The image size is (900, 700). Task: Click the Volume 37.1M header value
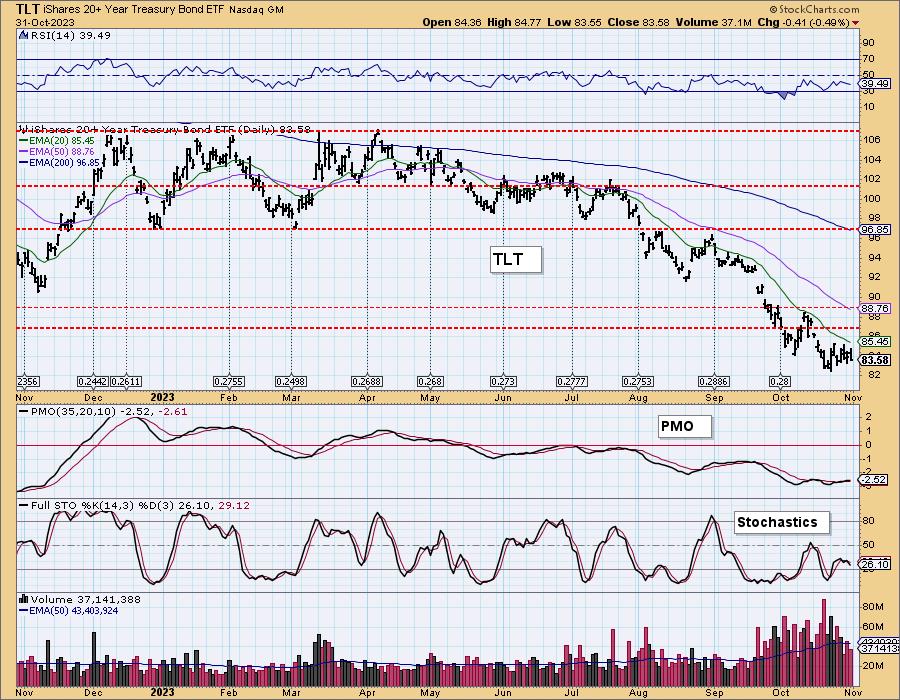pyautogui.click(x=713, y=22)
